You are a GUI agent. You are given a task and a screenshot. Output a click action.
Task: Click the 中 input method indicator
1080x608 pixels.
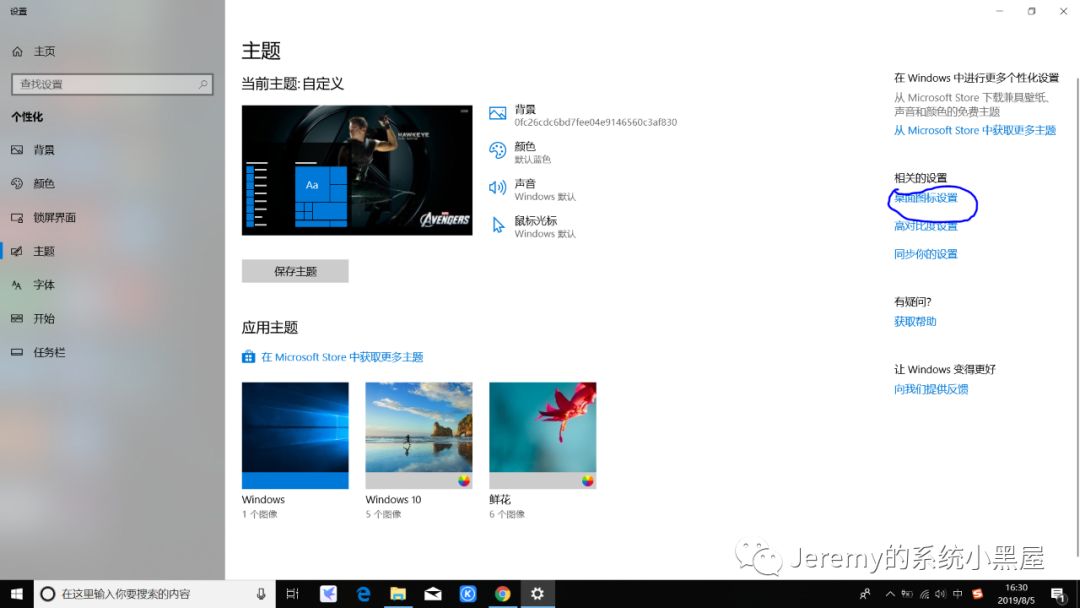[x=958, y=594]
